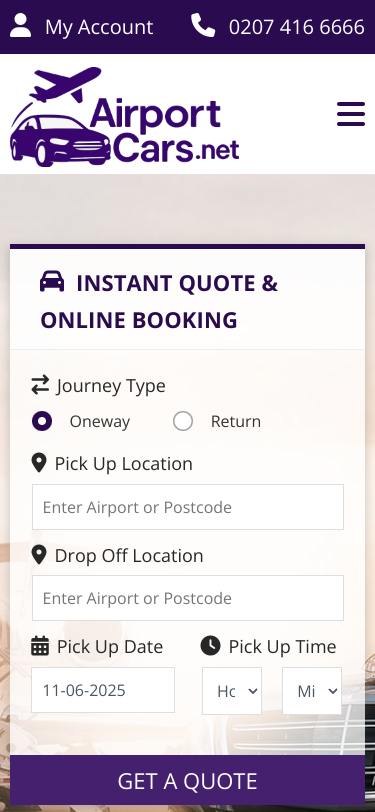Focus the Pick Up Location input field

pyautogui.click(x=188, y=507)
